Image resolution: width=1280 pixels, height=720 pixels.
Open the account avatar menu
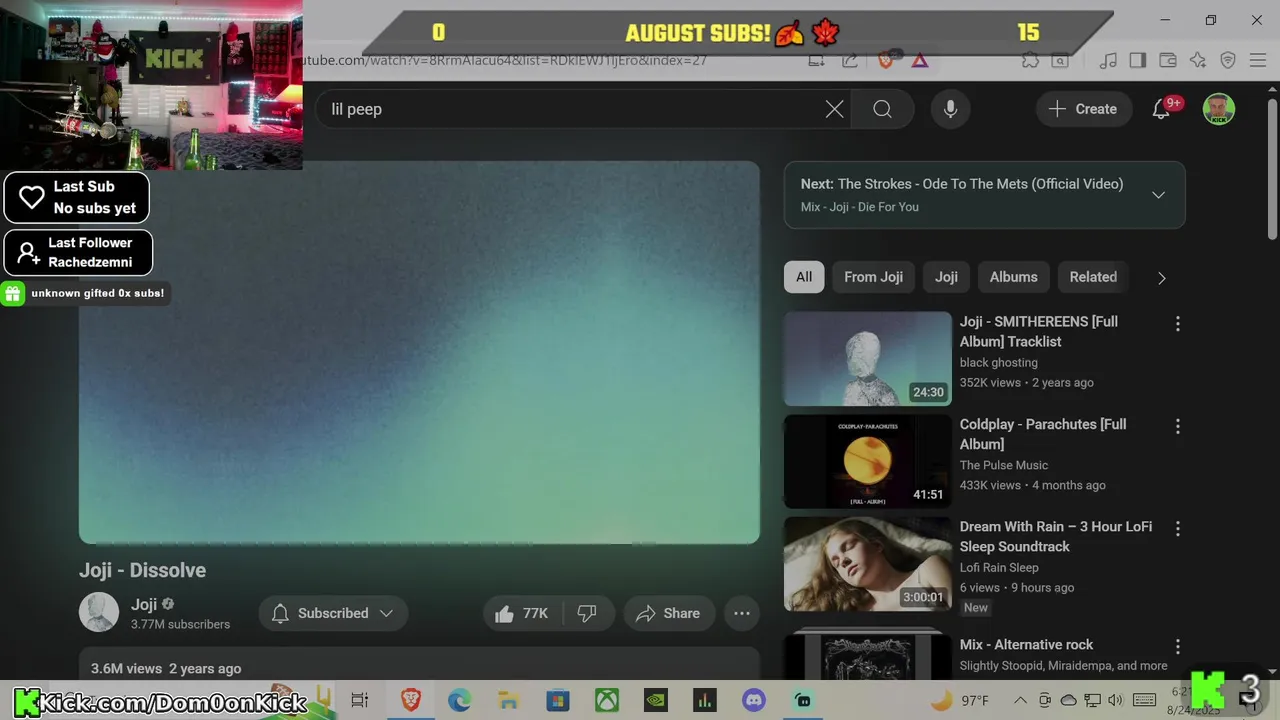point(1218,109)
